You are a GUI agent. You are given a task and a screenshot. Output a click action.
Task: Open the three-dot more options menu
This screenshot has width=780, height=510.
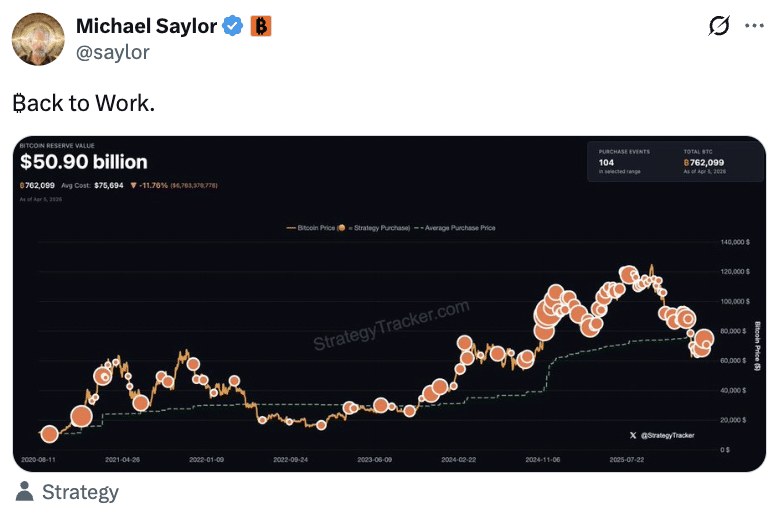pos(754,27)
